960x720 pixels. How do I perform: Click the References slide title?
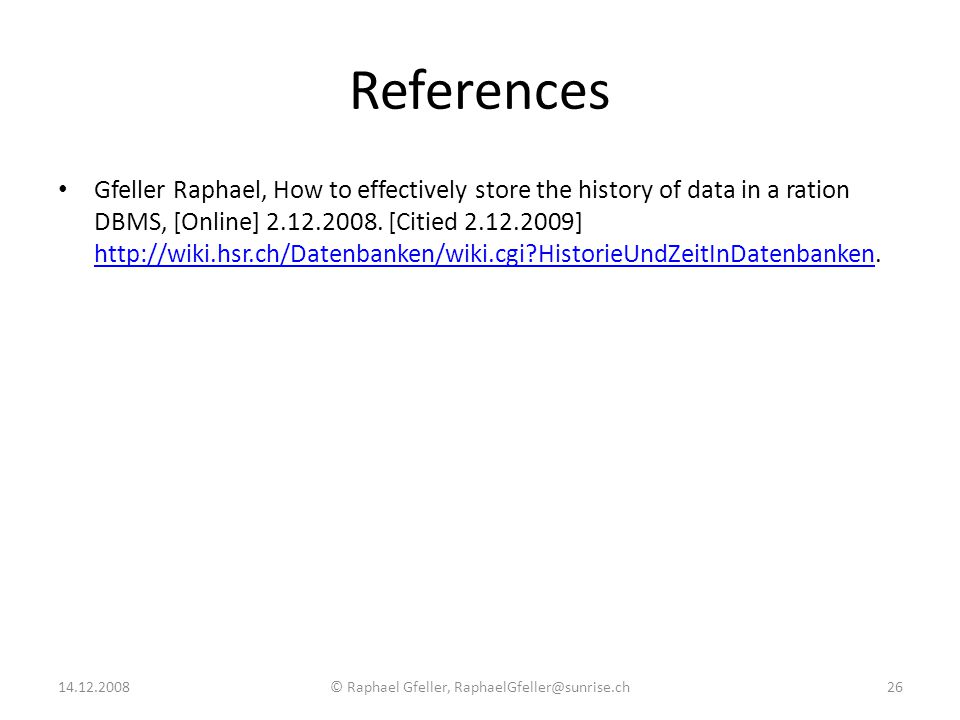pyautogui.click(x=479, y=91)
